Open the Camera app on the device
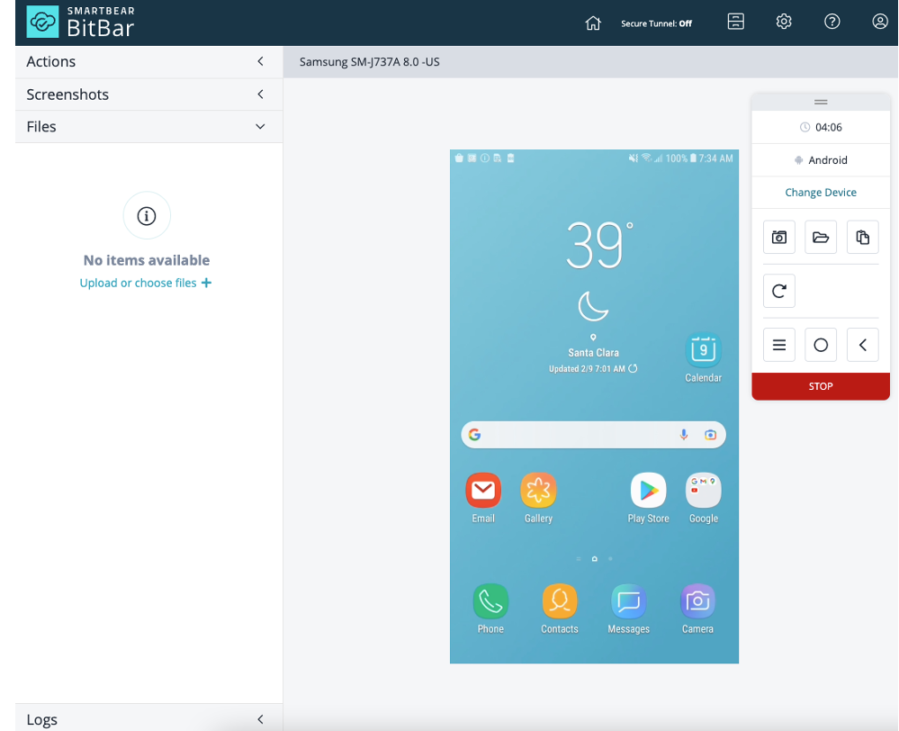Image resolution: width=899 pixels, height=731 pixels. pyautogui.click(x=697, y=608)
